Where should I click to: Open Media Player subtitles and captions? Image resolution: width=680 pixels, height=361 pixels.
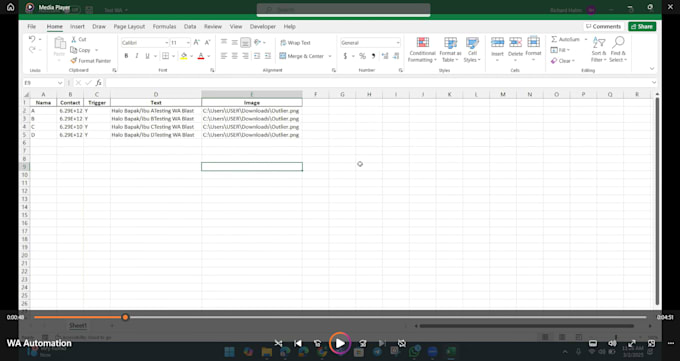click(592, 343)
